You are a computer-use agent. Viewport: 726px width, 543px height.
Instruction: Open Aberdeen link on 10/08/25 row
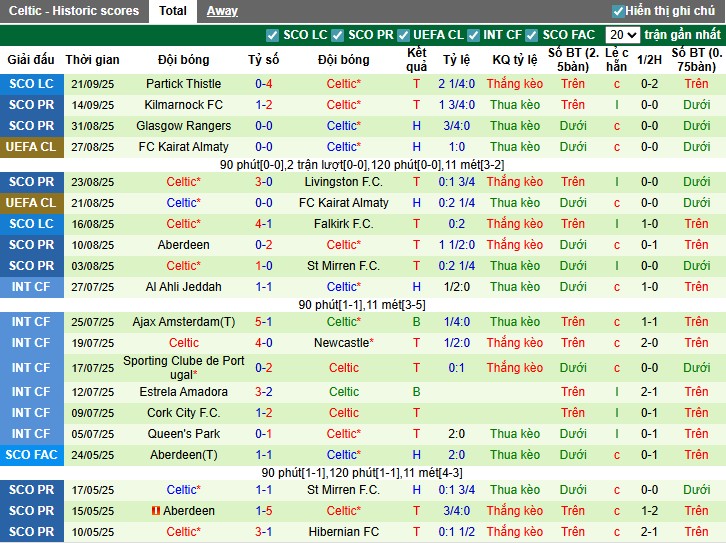tap(183, 245)
